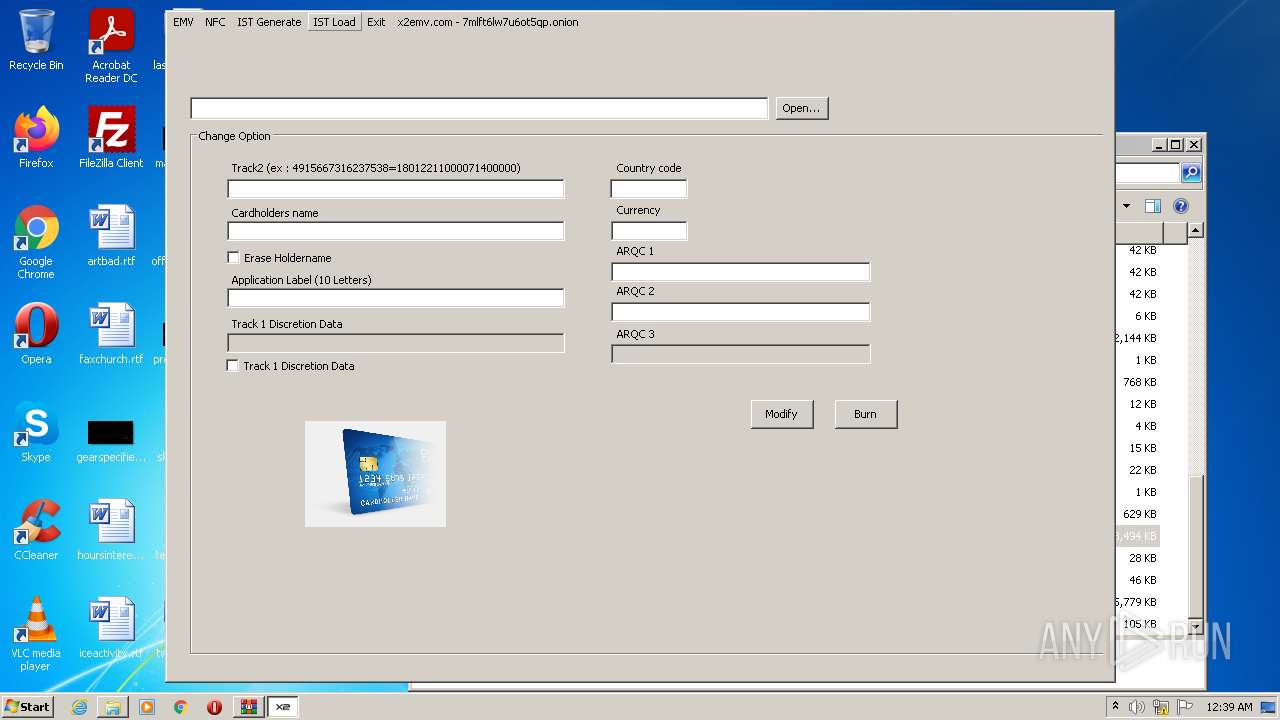
Task: Click Opera icon in taskbar
Action: coord(214,707)
